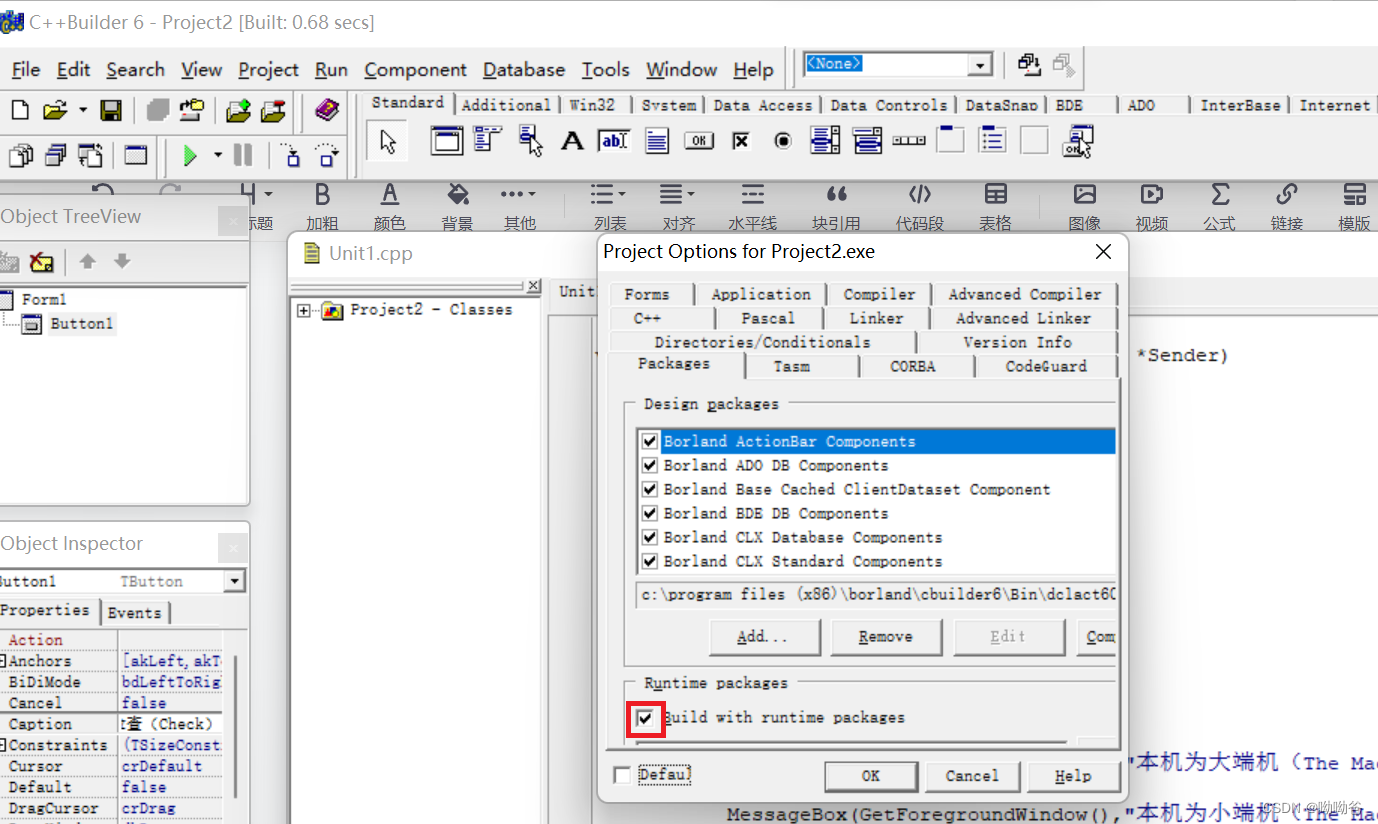
Task: Select the Memo component icon
Action: 656,141
